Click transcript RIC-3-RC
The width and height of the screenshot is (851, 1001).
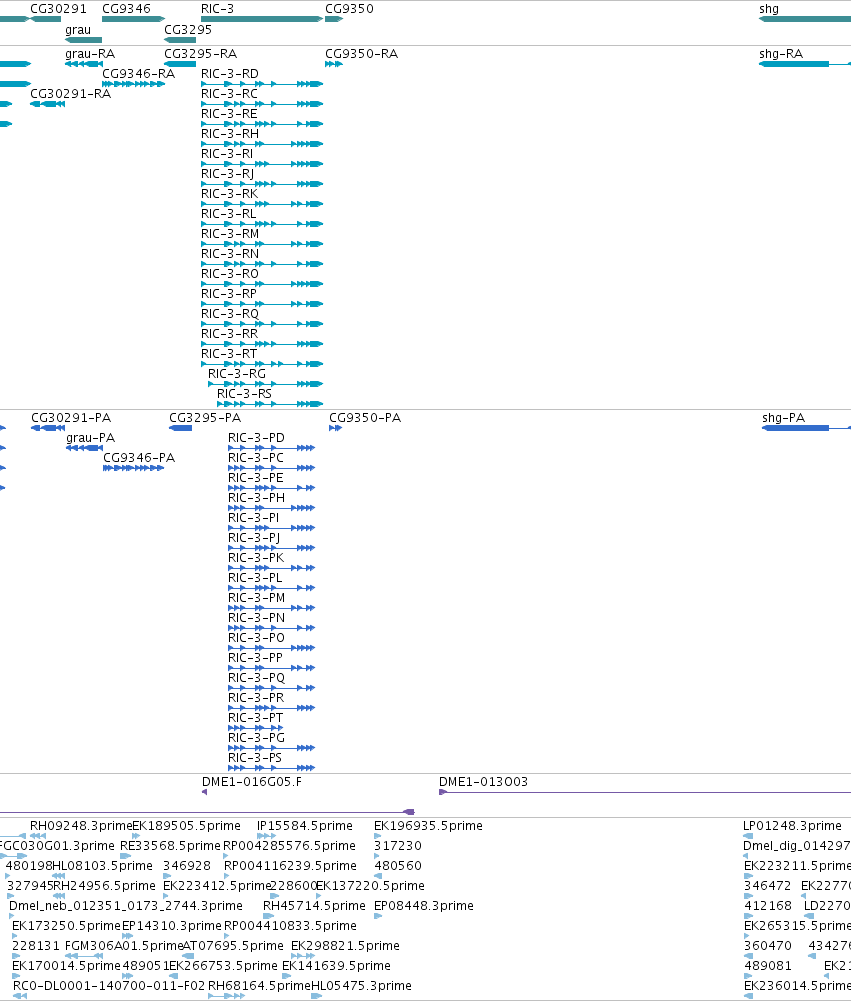pos(262,104)
